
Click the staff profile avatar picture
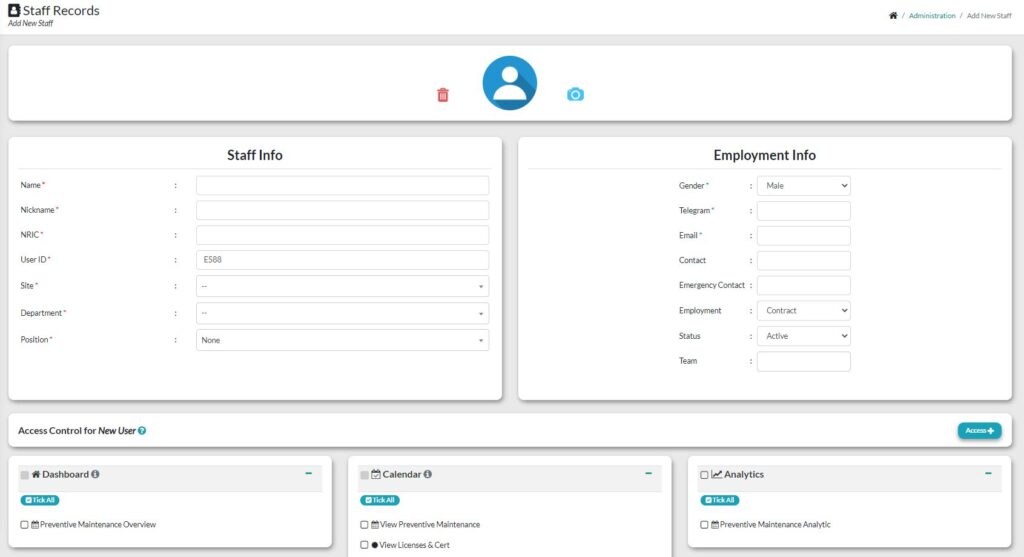click(510, 83)
